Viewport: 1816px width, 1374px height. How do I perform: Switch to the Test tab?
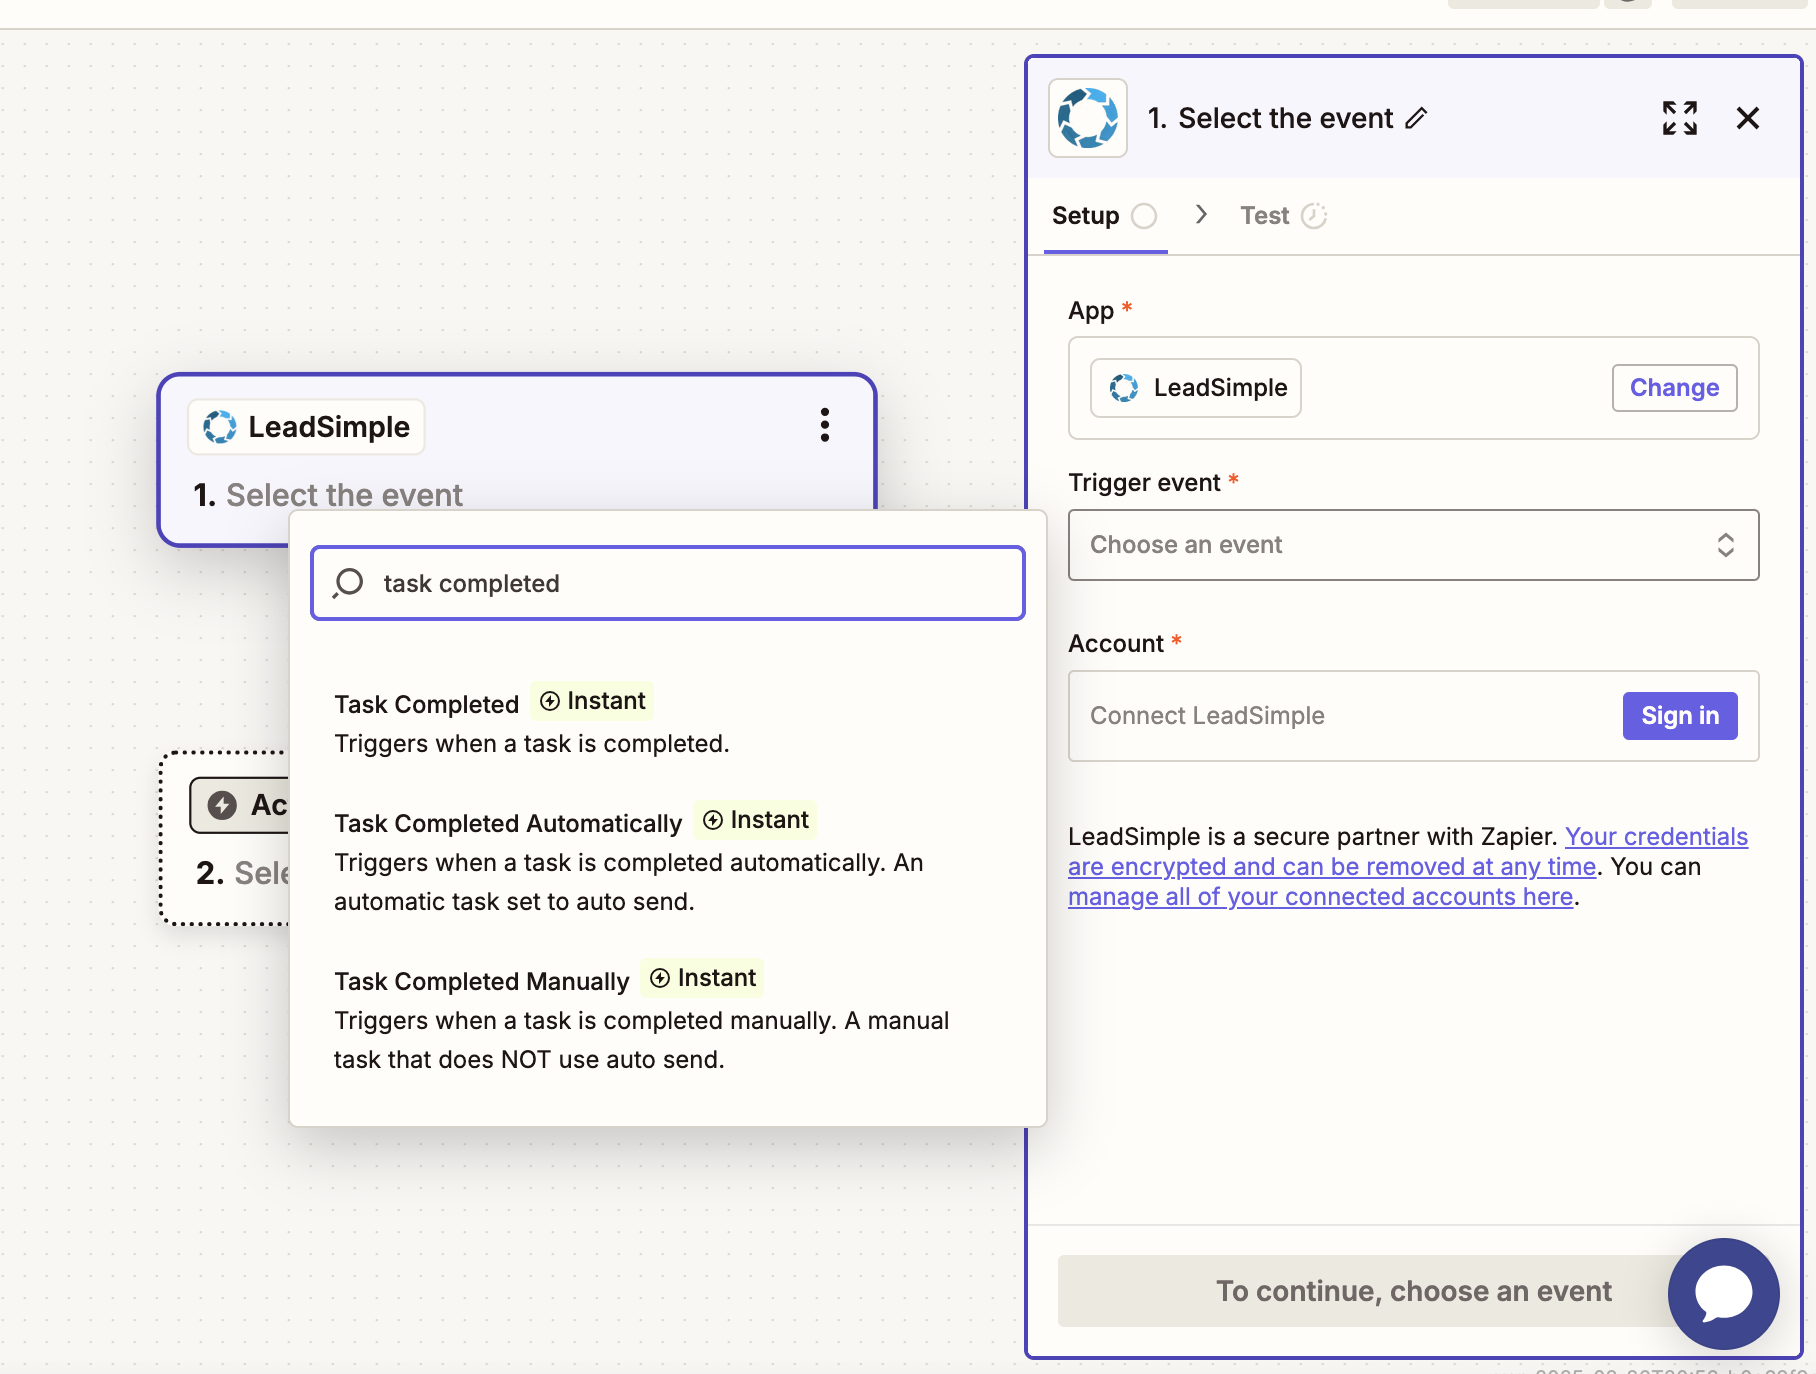[x=1283, y=216]
